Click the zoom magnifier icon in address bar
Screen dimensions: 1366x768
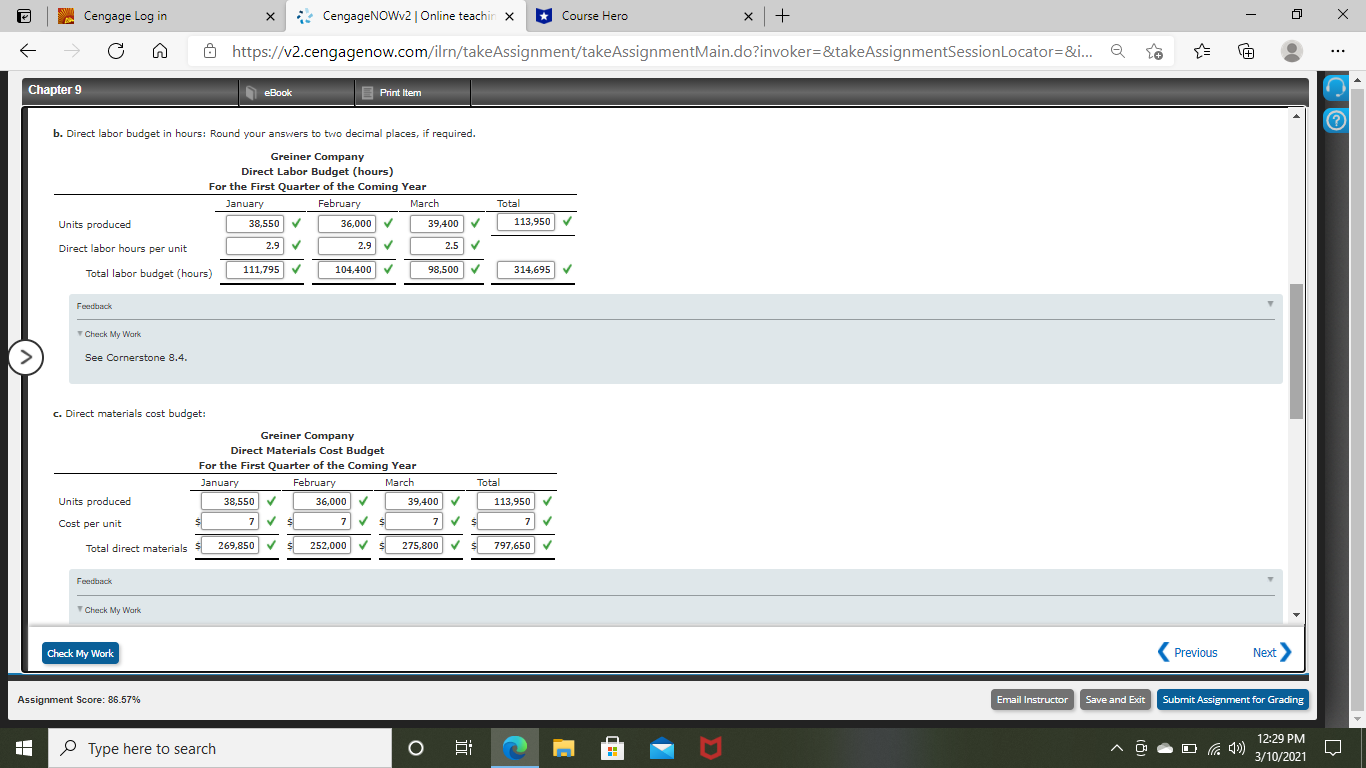click(1118, 51)
